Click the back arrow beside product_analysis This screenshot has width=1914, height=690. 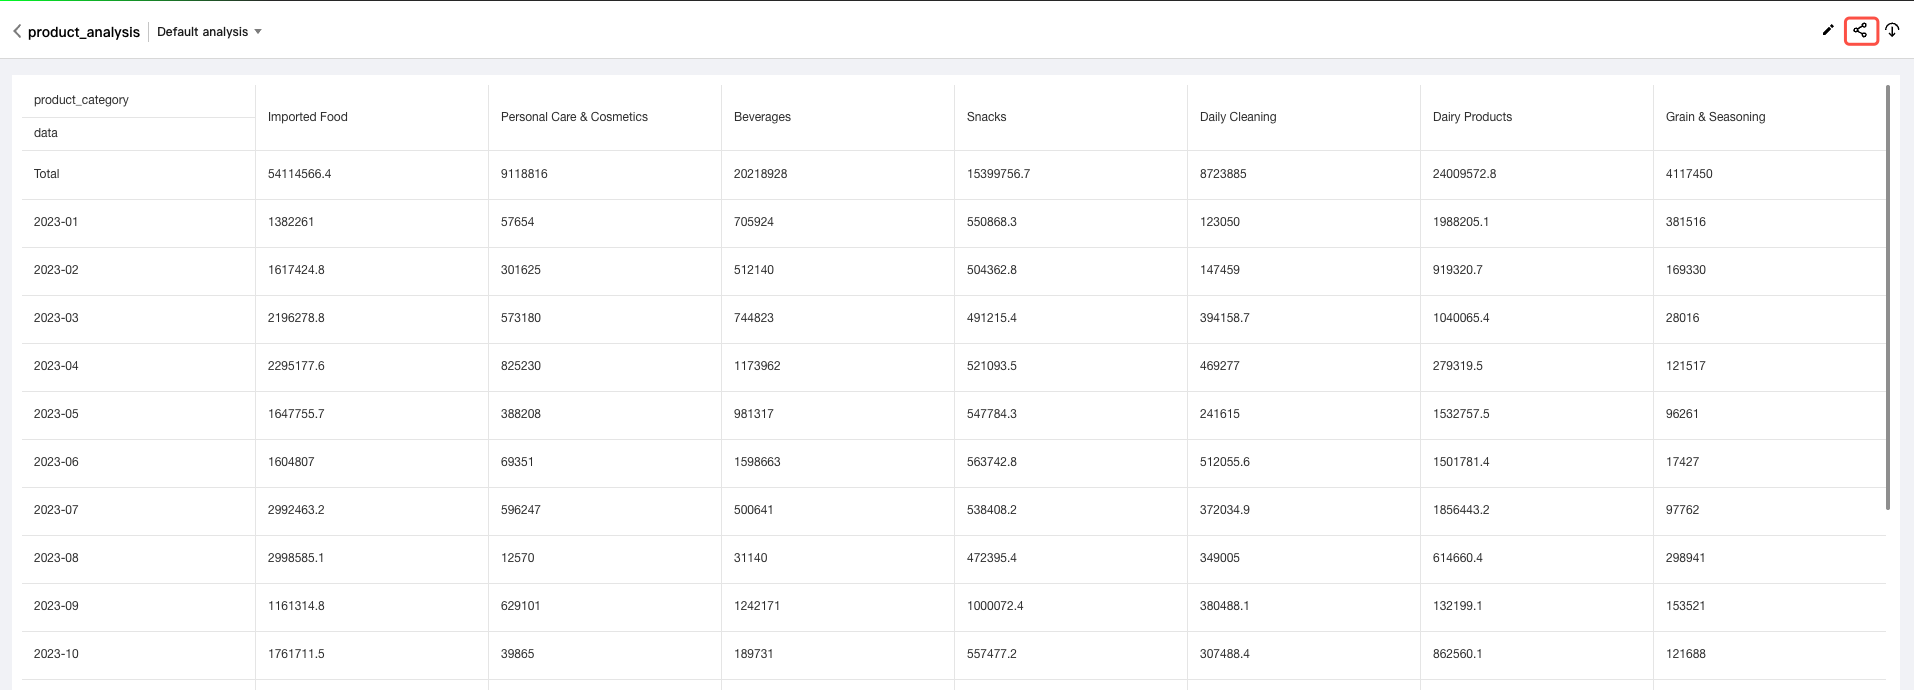pos(17,31)
